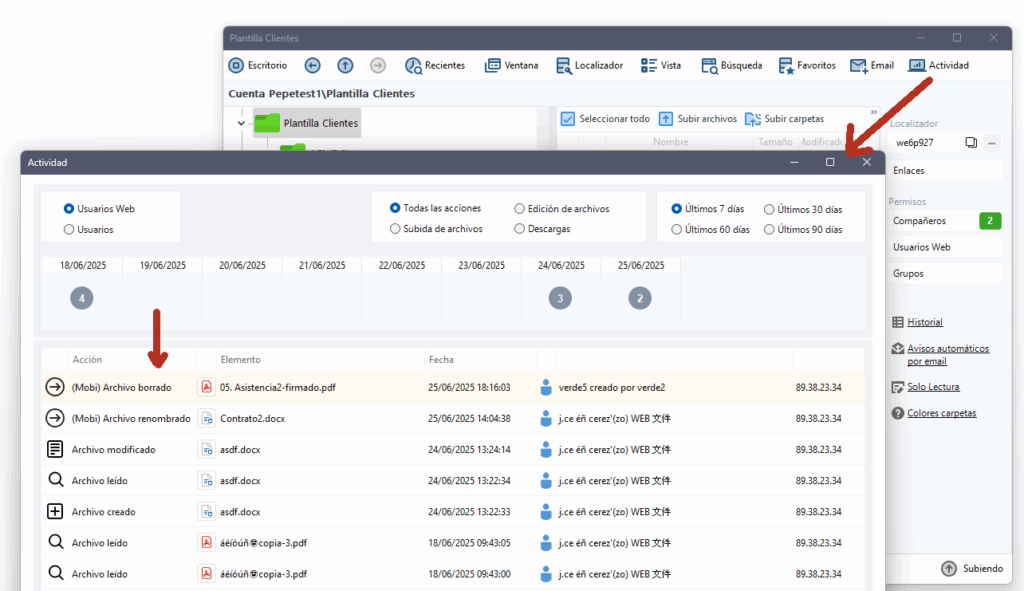This screenshot has width=1024, height=591.
Task: Click the back arrow navigation icon
Action: pyautogui.click(x=312, y=65)
